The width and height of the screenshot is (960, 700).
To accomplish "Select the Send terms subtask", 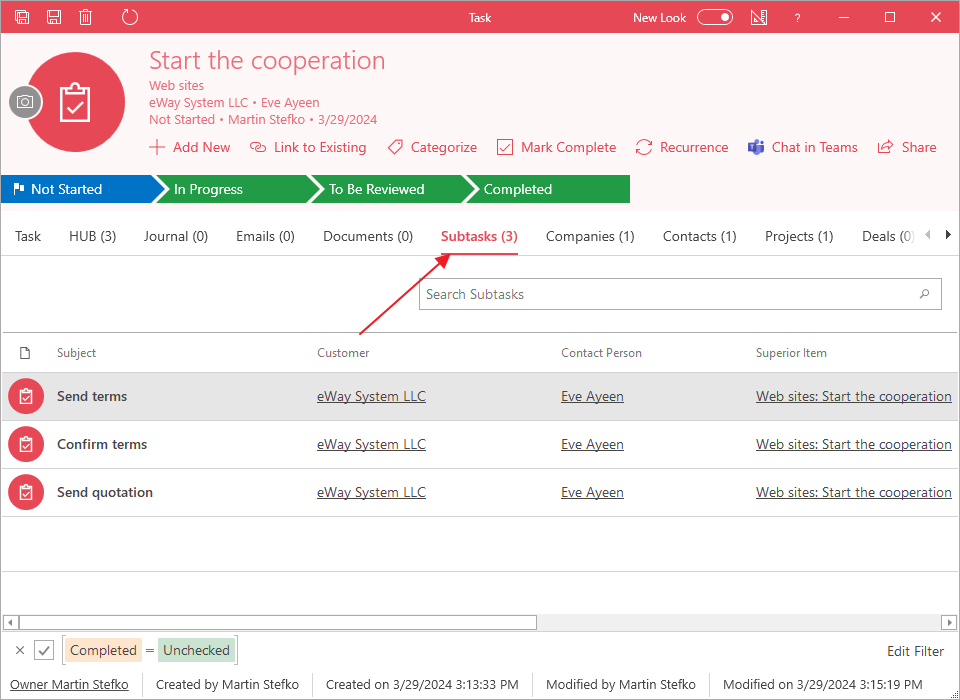I will click(92, 396).
